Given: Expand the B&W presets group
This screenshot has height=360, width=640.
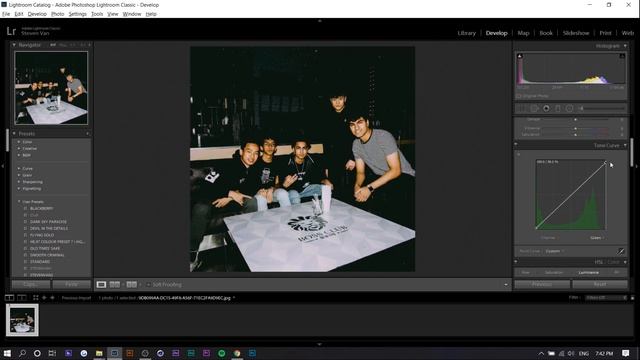Looking at the screenshot, I should coord(19,155).
